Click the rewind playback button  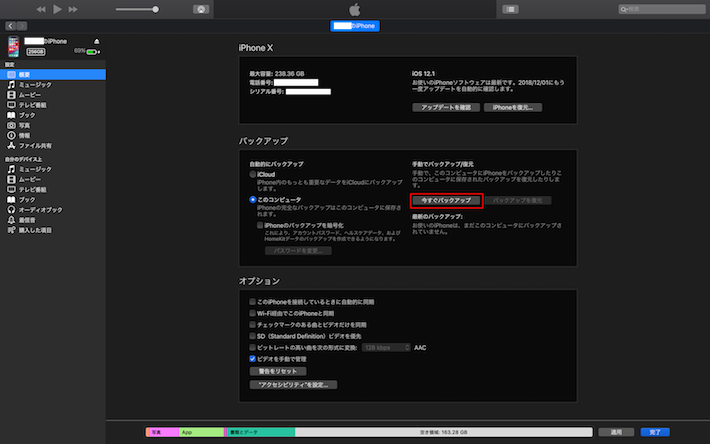(x=41, y=9)
